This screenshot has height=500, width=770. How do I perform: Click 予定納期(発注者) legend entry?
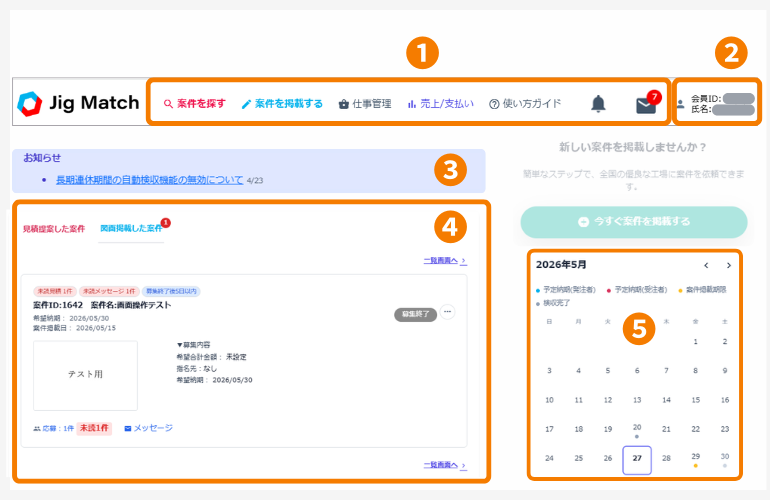pos(566,290)
